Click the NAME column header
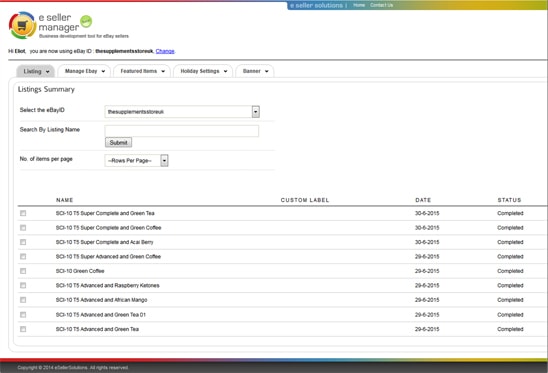The width and height of the screenshot is (548, 373). point(65,200)
